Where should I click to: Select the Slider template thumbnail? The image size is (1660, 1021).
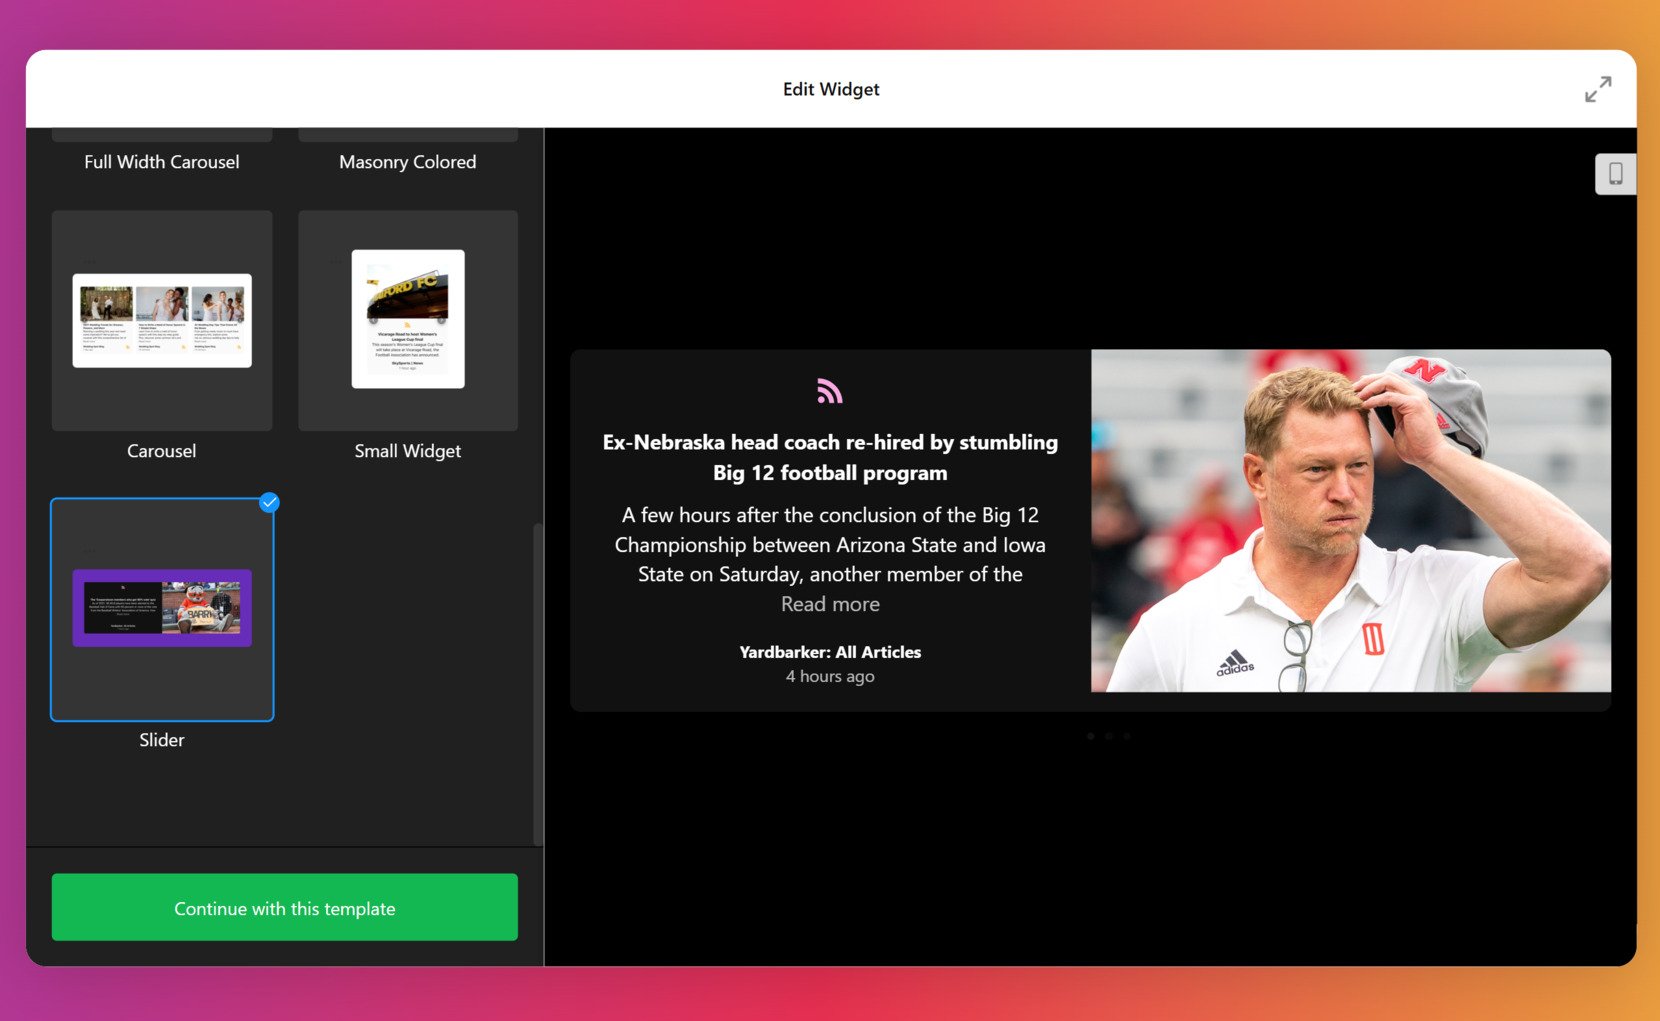[162, 609]
